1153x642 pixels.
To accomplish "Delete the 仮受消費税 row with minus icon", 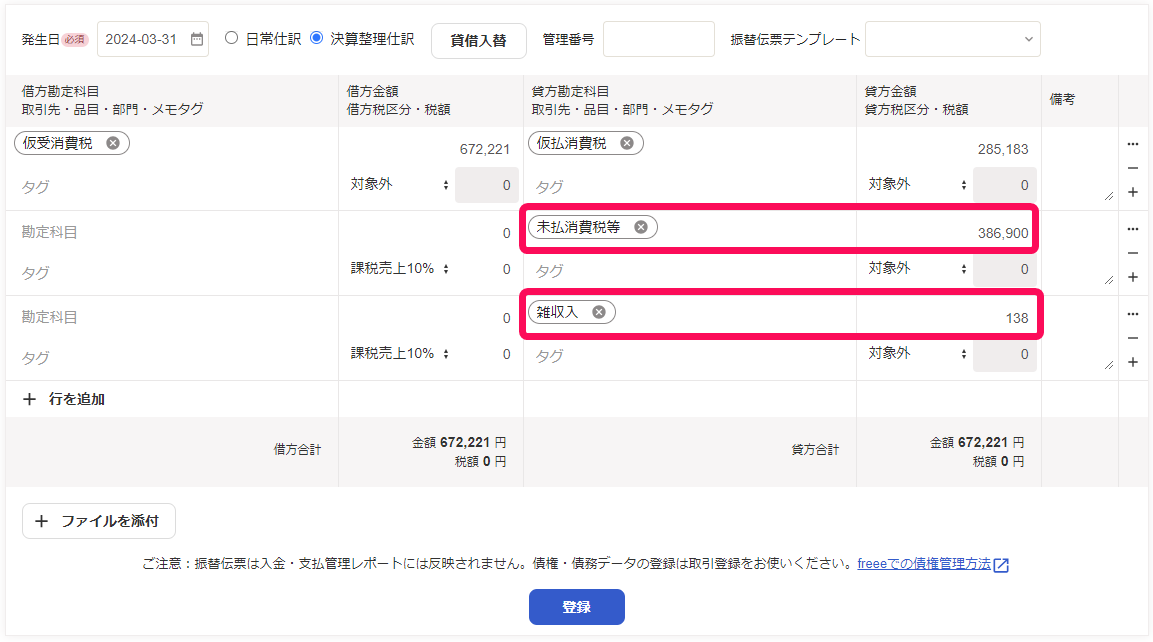I will point(1132,168).
